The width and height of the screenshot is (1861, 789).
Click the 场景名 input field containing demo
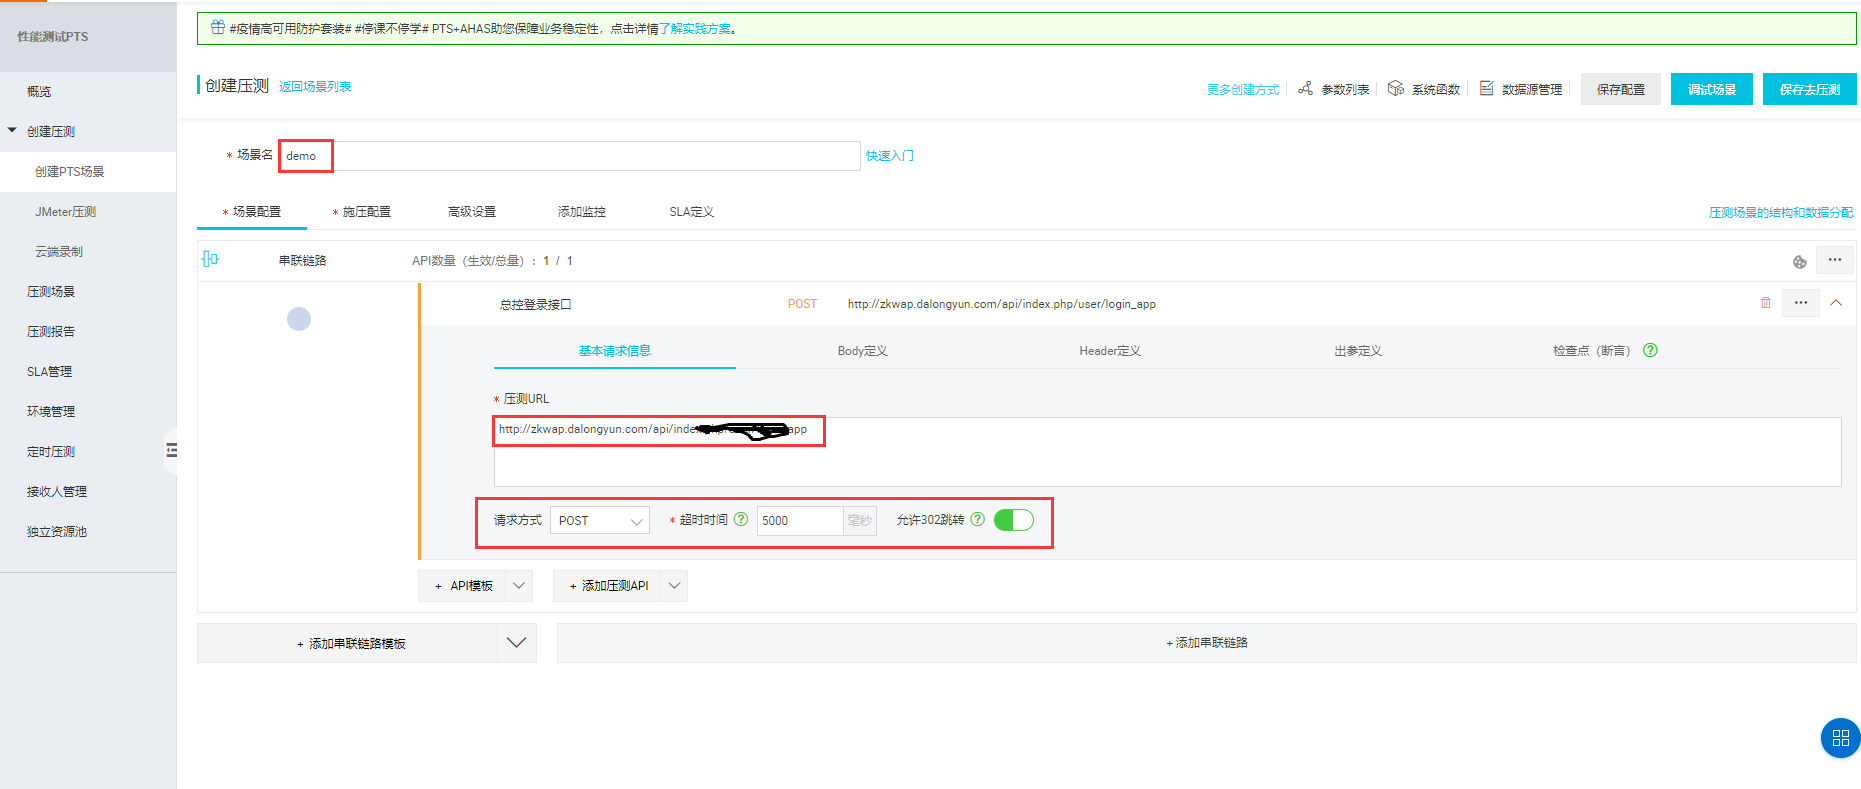[x=570, y=156]
